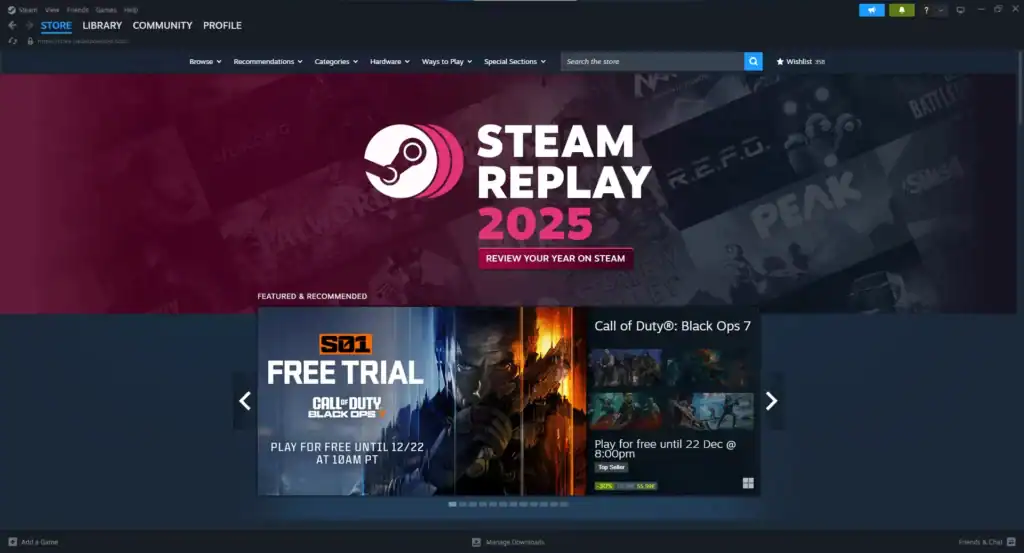Select first carousel page indicator

click(452, 504)
